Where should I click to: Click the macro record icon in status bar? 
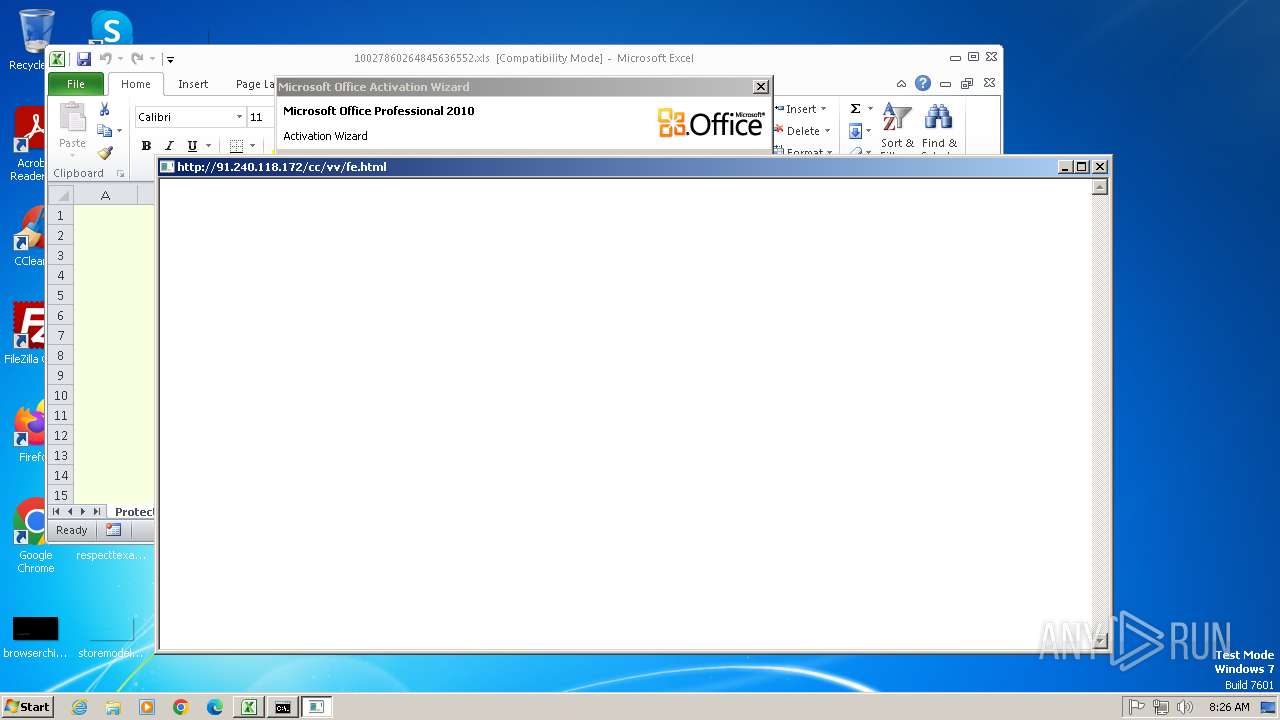coord(113,530)
